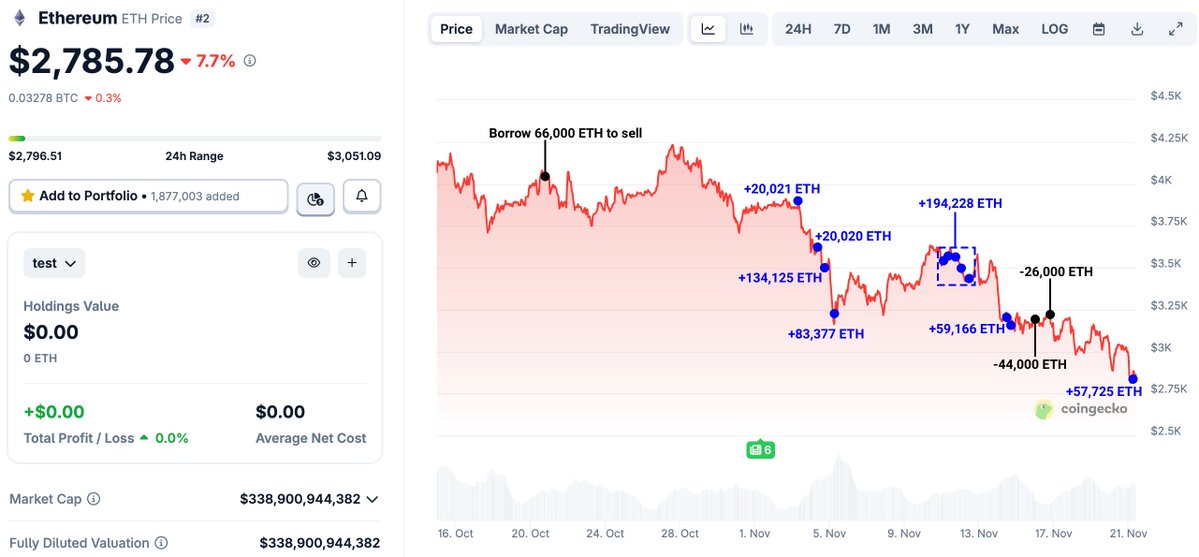Click the 24h Range progress bar
Screen dimensions: 1199x557
[x=194, y=138]
